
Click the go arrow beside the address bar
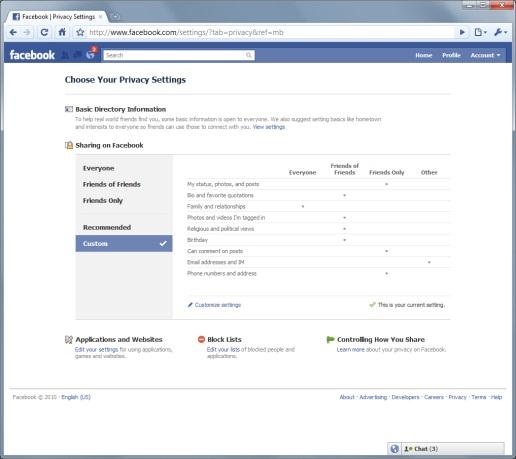pyautogui.click(x=462, y=32)
